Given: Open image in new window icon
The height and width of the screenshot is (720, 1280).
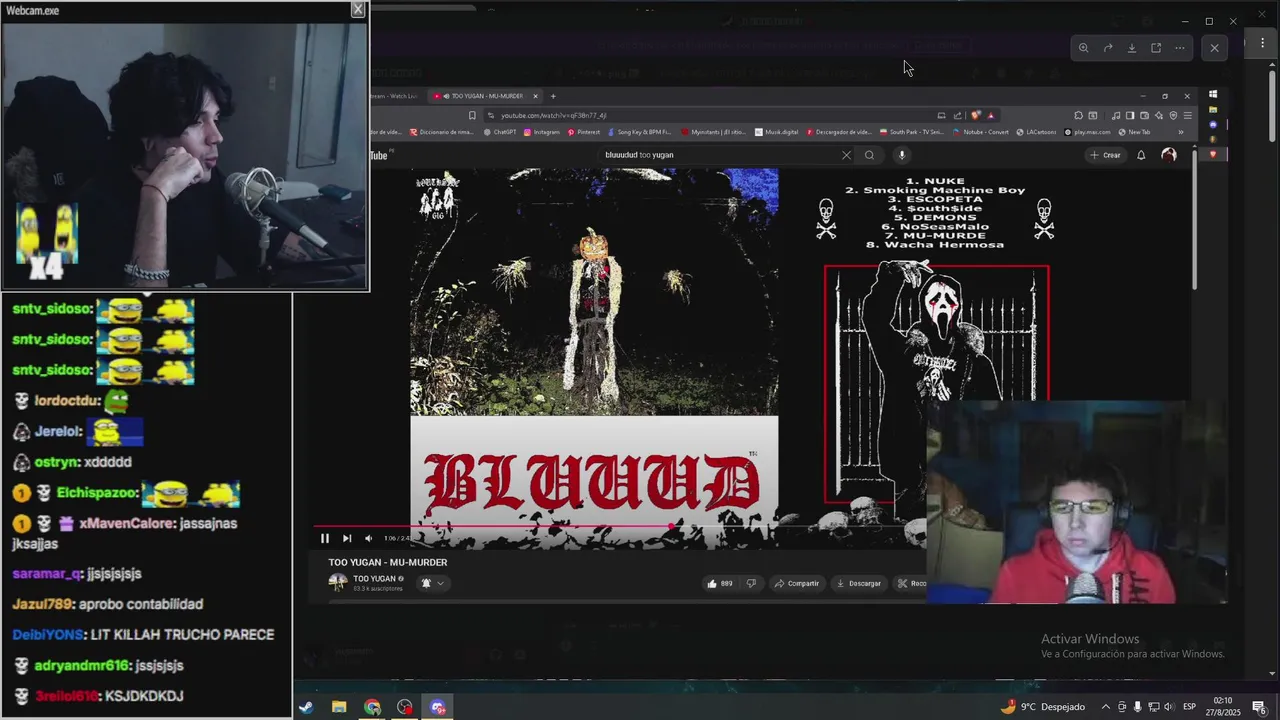Looking at the screenshot, I should [1156, 48].
